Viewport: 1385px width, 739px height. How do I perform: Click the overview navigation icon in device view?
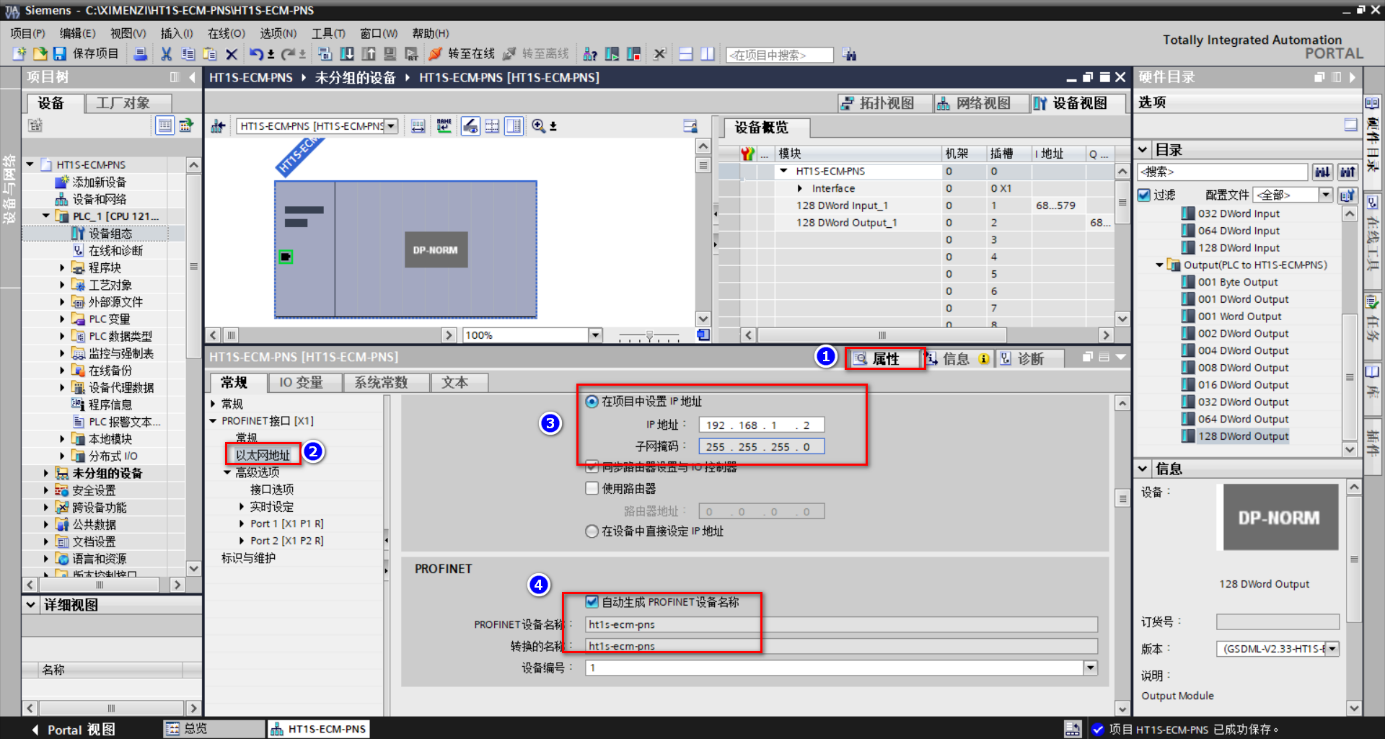[704, 335]
